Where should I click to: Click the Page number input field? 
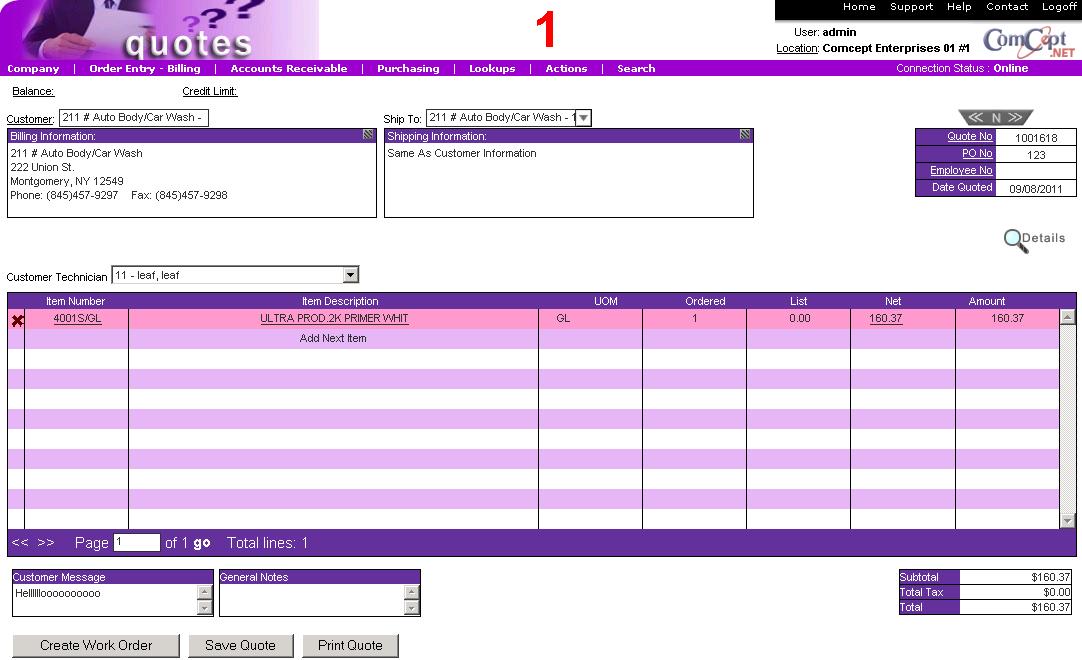137,543
